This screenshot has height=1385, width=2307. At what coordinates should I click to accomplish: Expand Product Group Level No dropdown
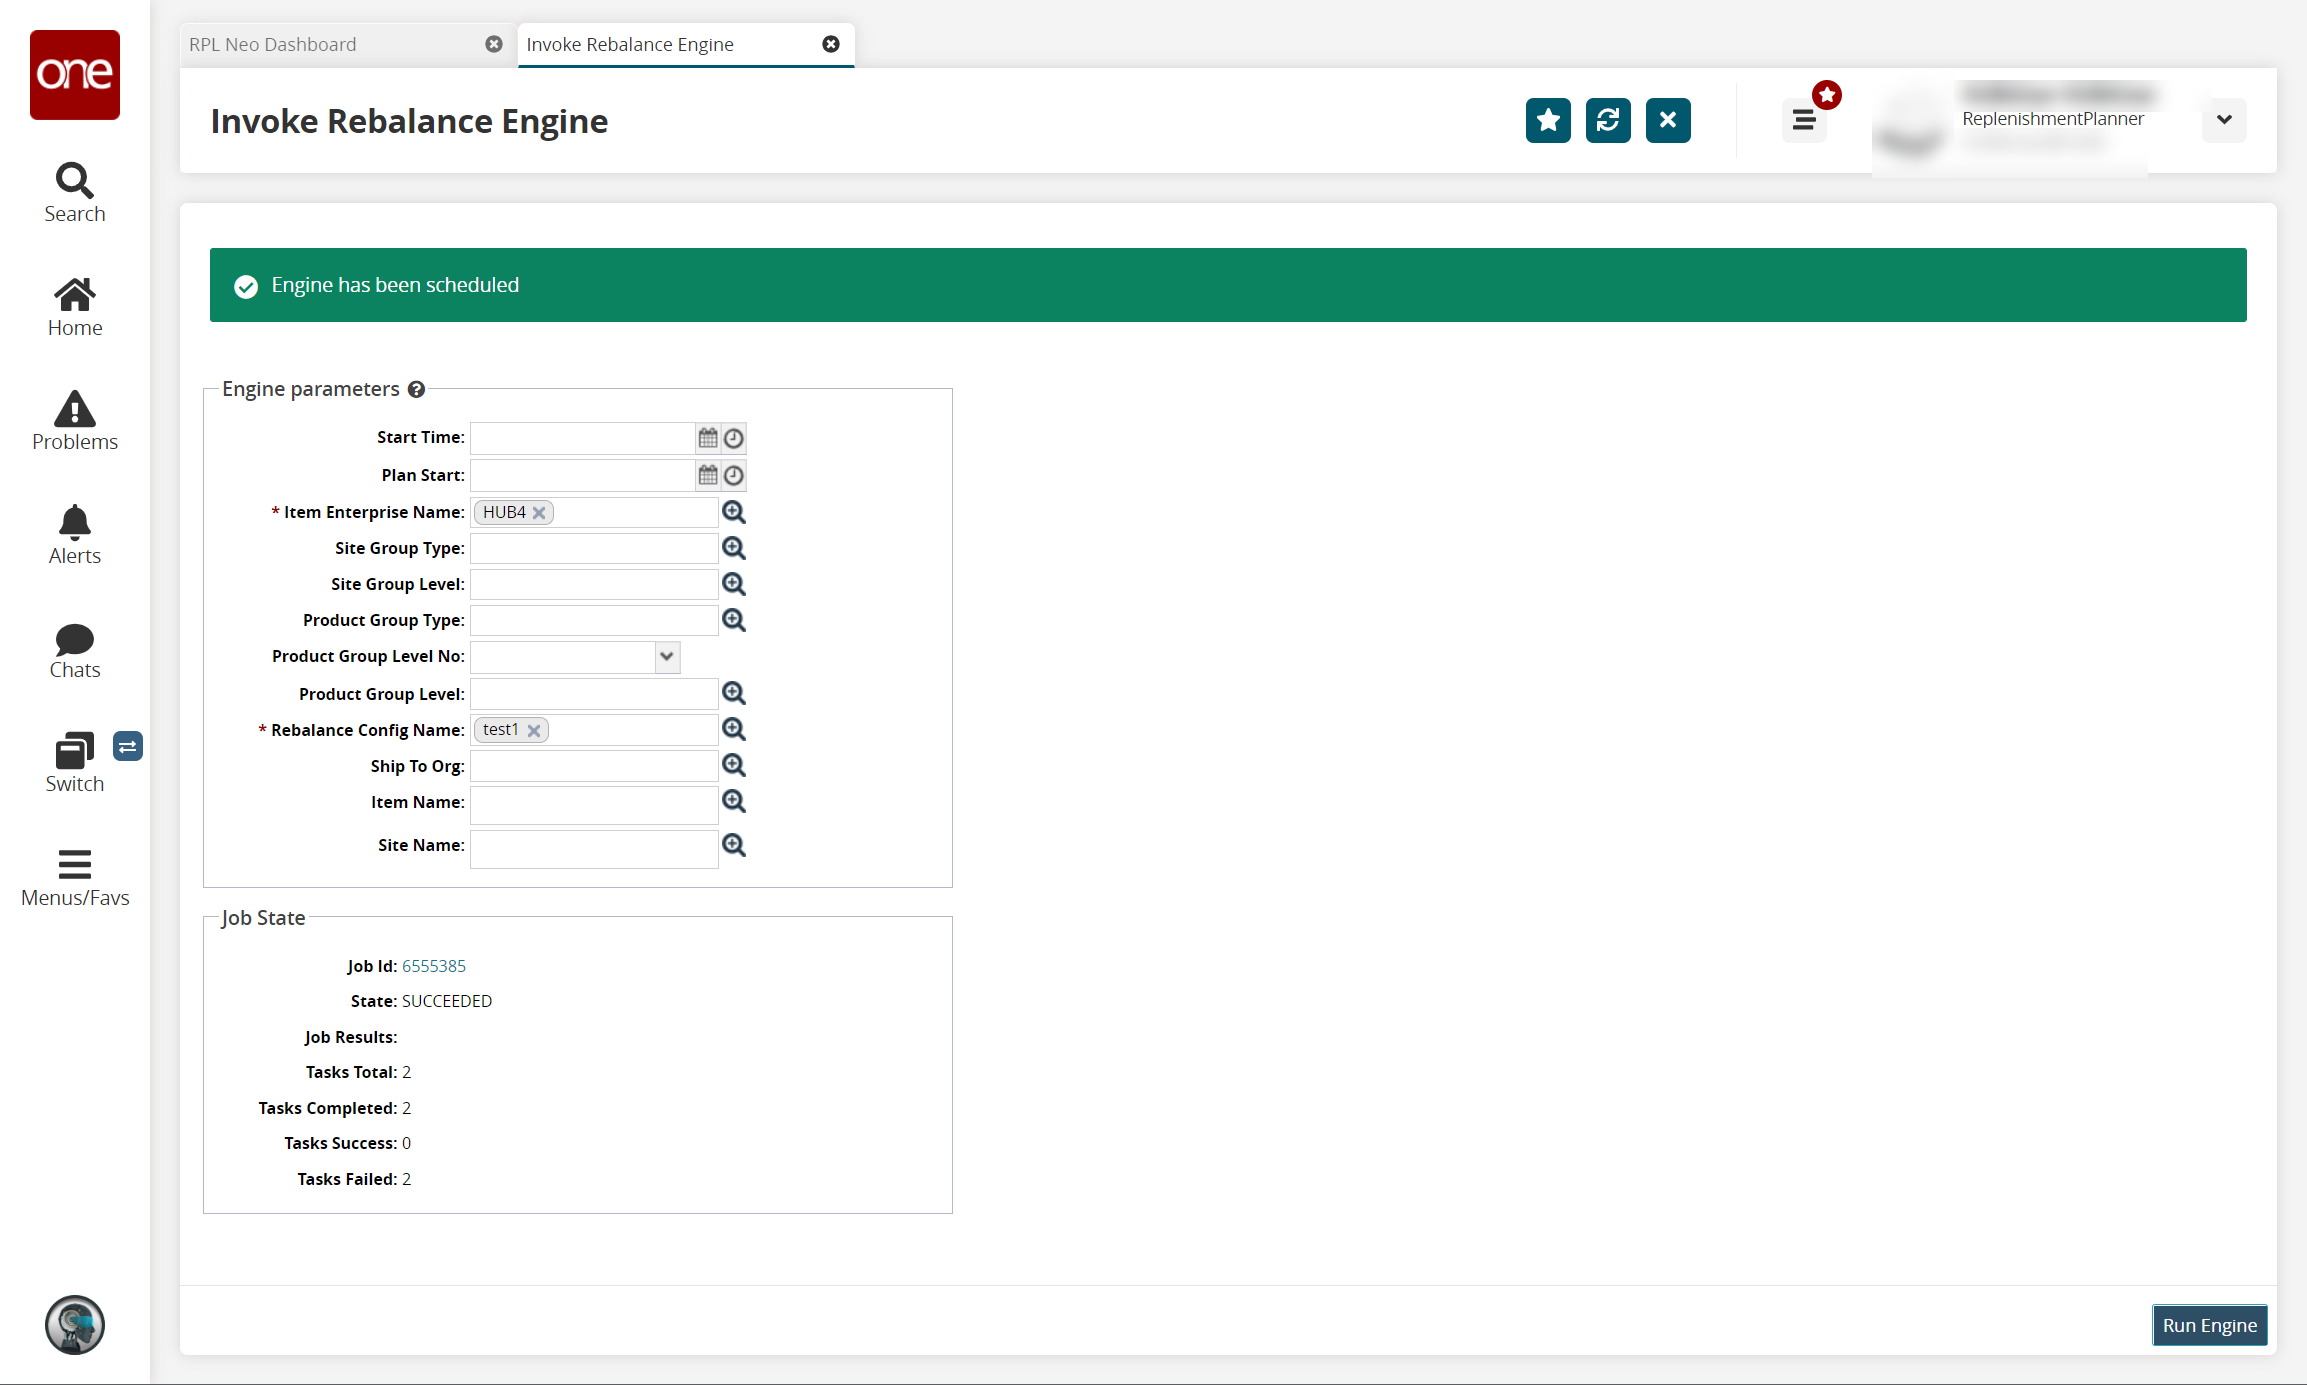pyautogui.click(x=667, y=656)
